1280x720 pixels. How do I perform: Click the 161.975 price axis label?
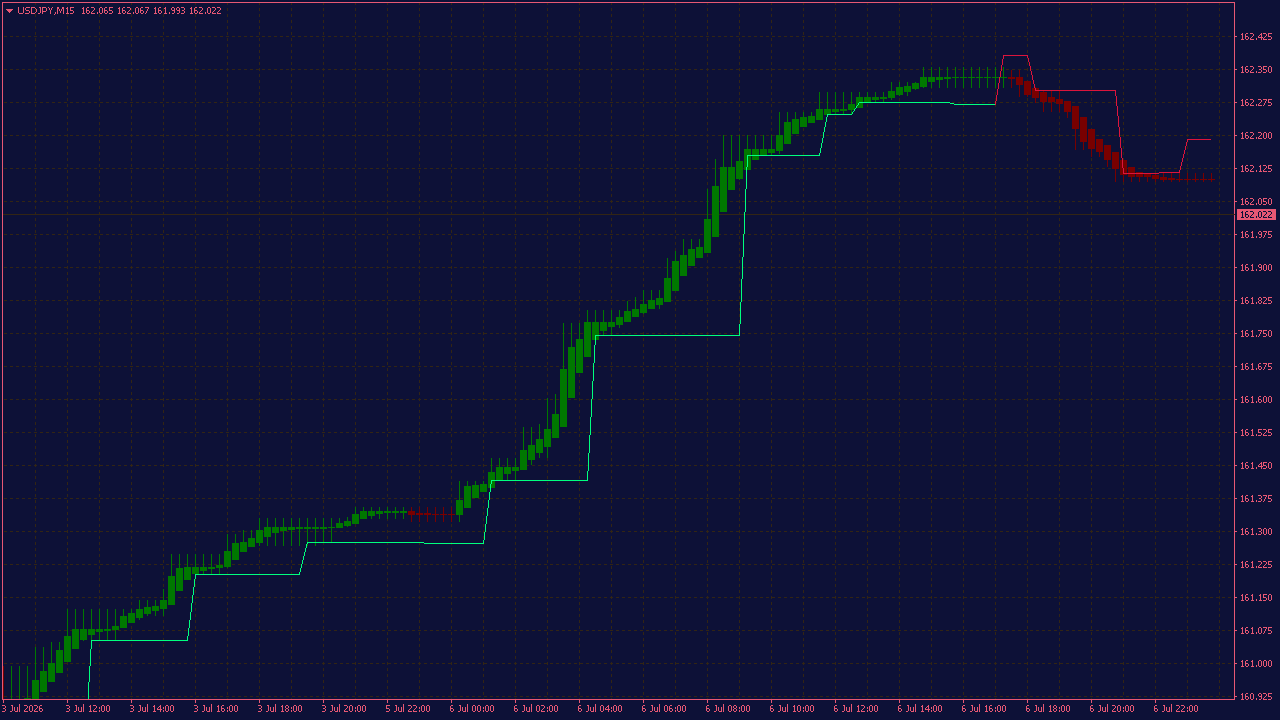tap(1256, 235)
